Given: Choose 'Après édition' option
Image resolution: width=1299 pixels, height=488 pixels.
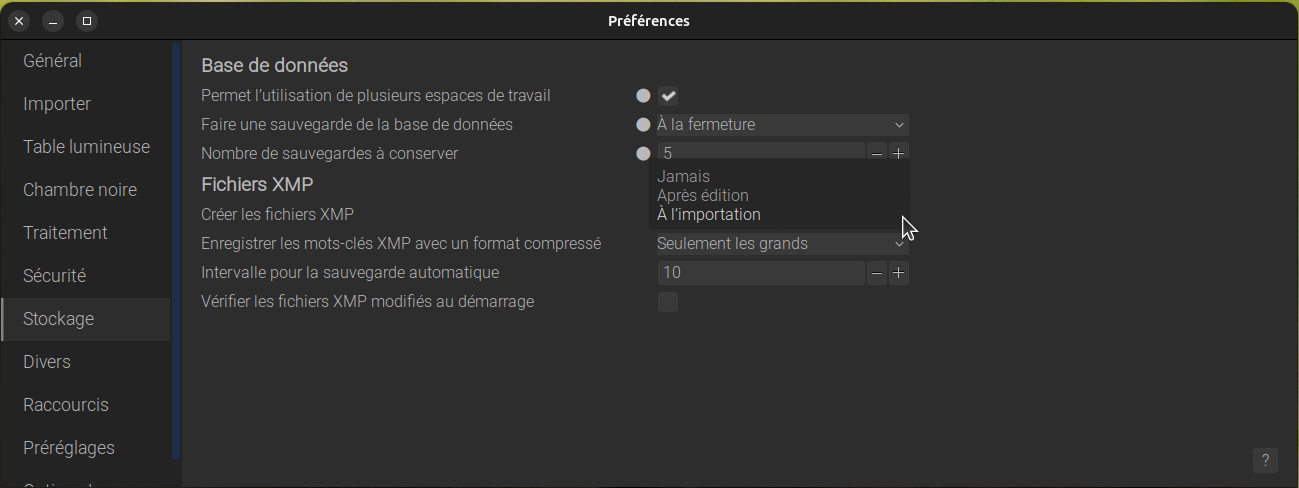Looking at the screenshot, I should (x=702, y=195).
